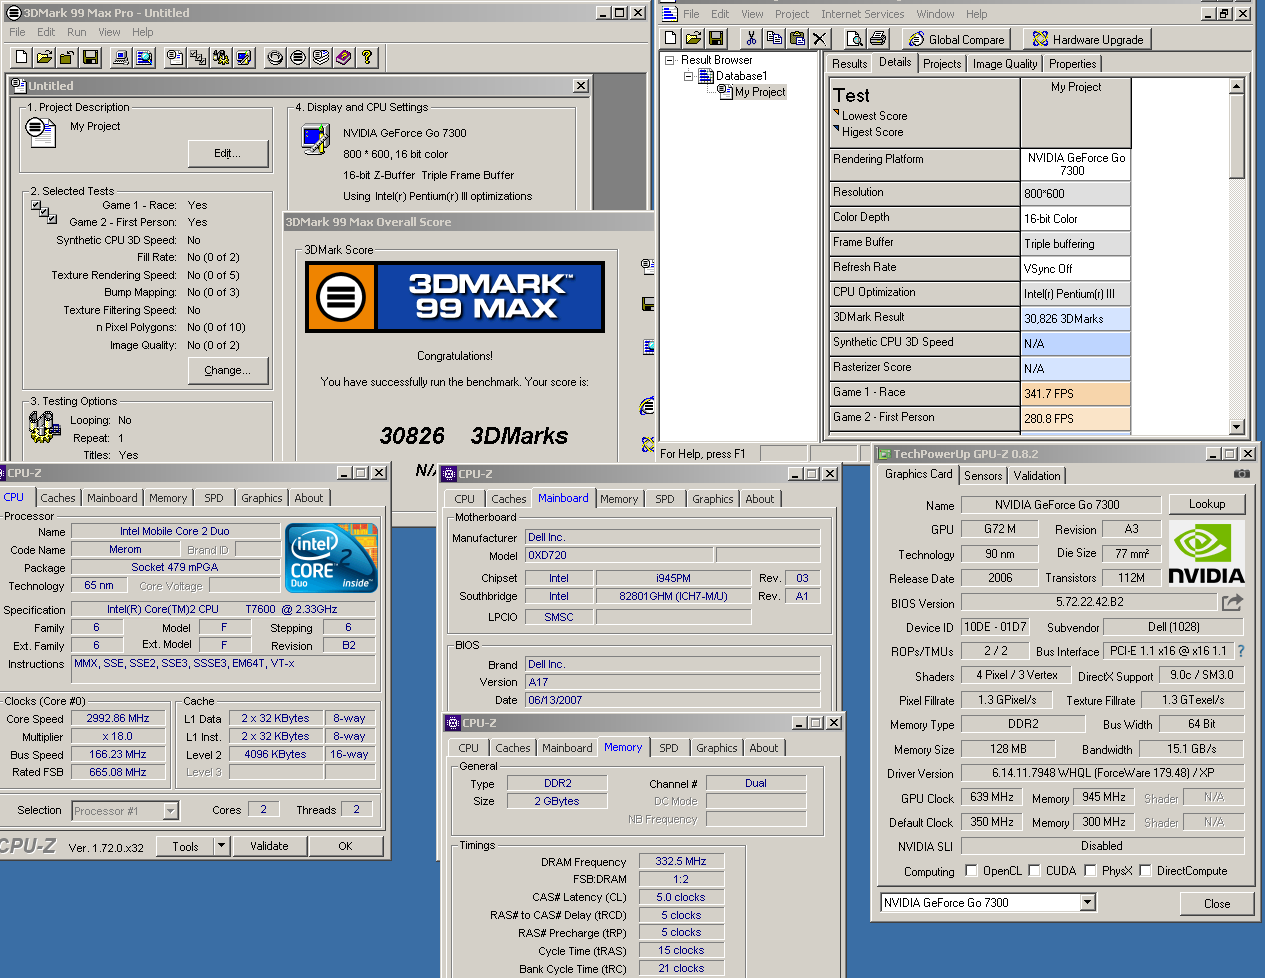
Task: Toggle the DirectCompute checkbox in GPU-Z
Action: pos(1146,870)
